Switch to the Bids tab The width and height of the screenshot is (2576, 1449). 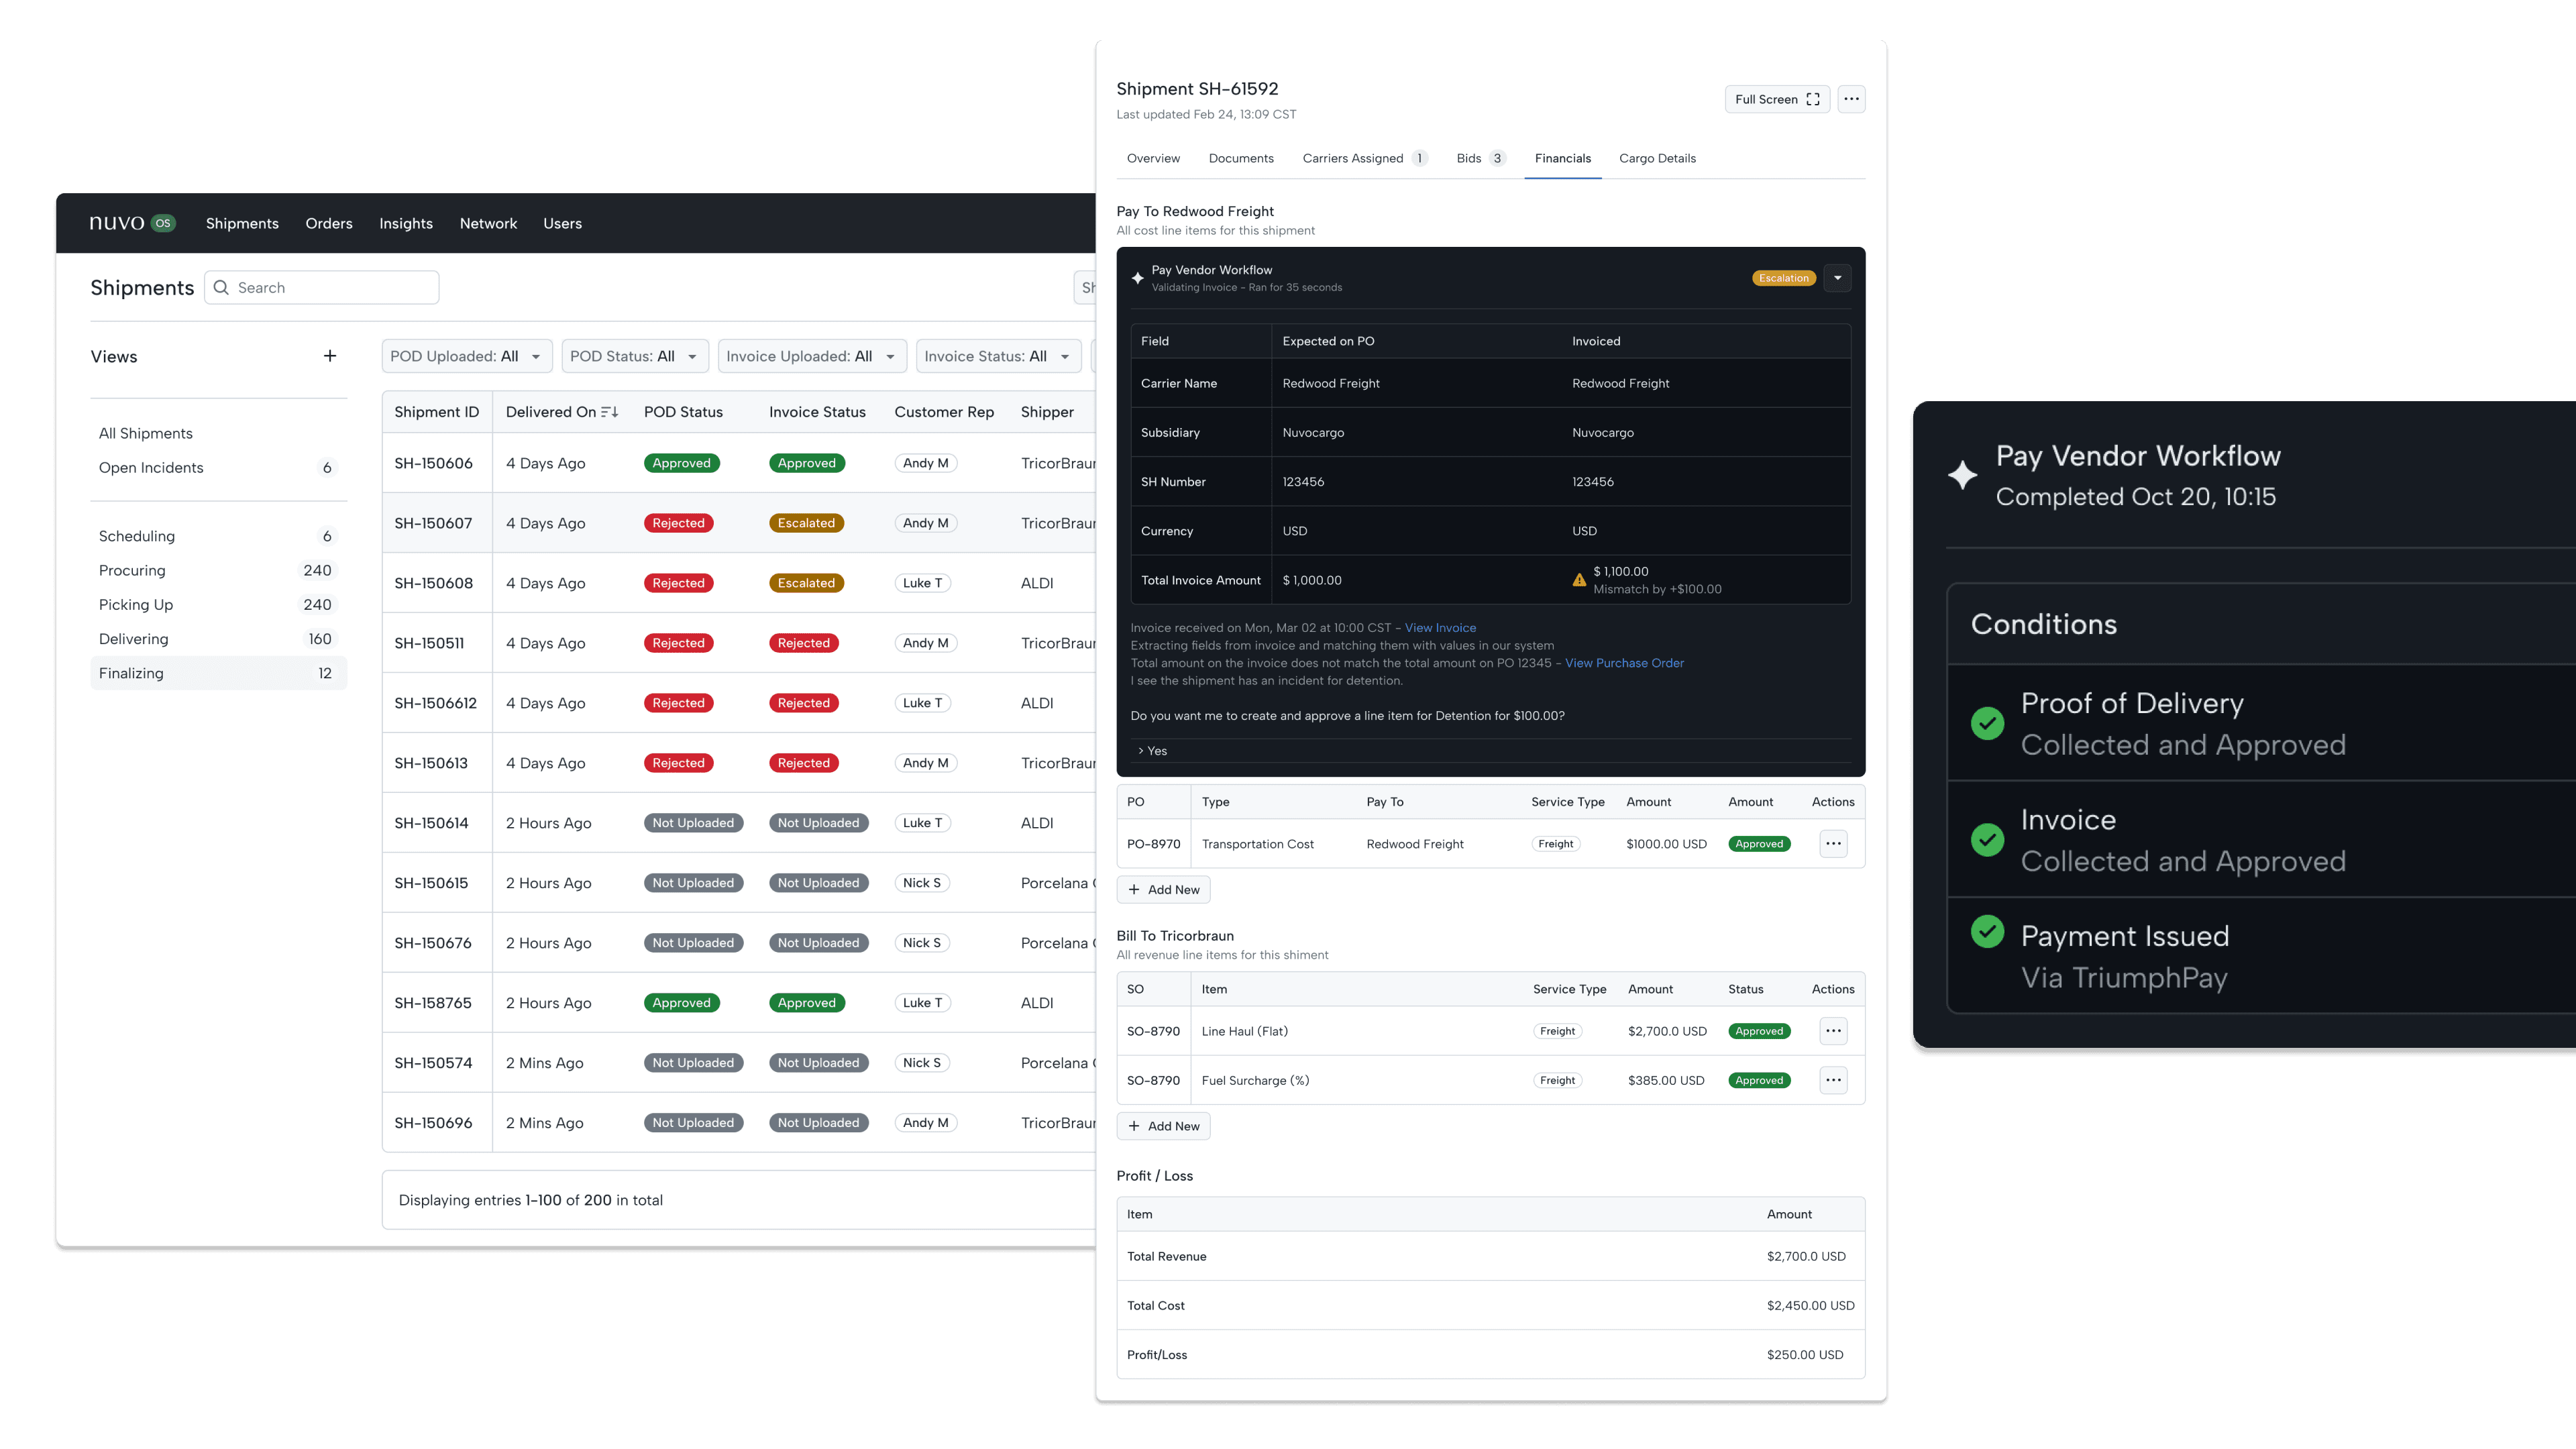[1480, 158]
